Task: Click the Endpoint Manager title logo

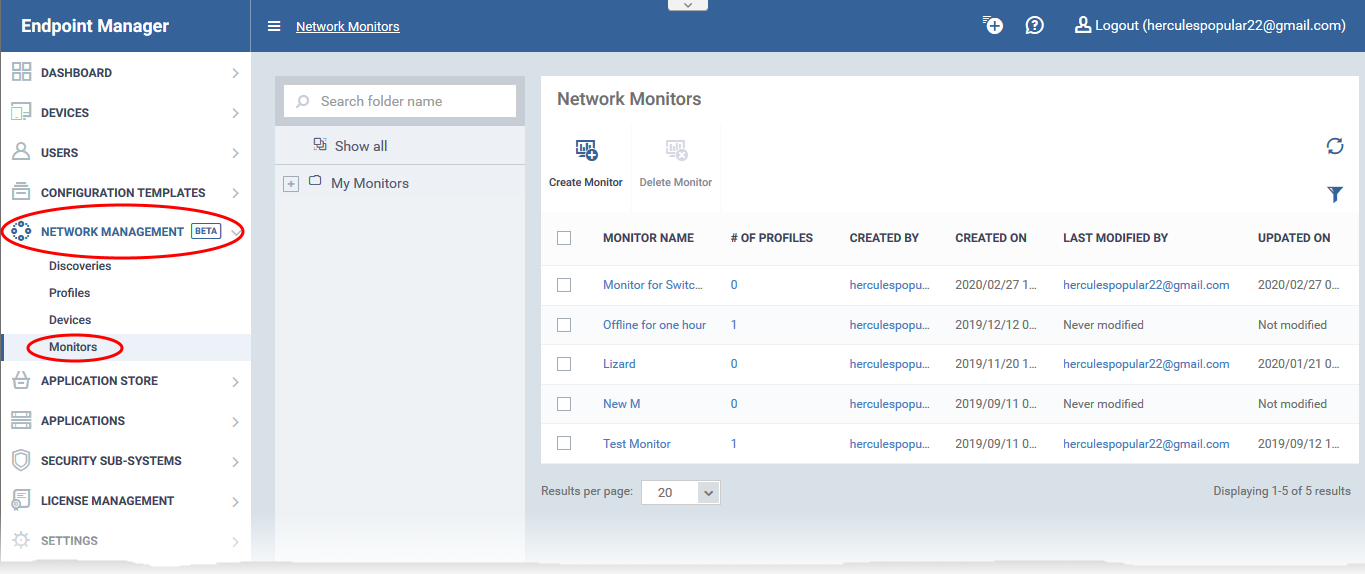Action: point(95,26)
